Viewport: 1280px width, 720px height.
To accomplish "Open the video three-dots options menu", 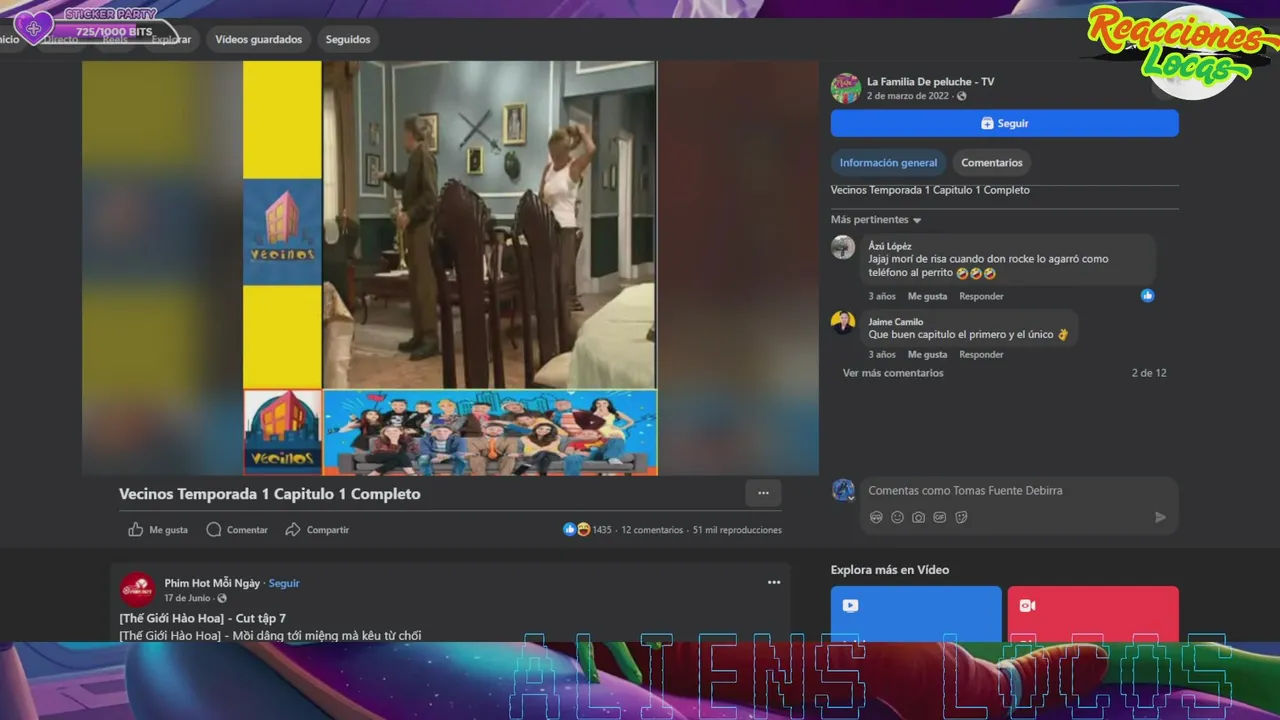I will click(763, 493).
